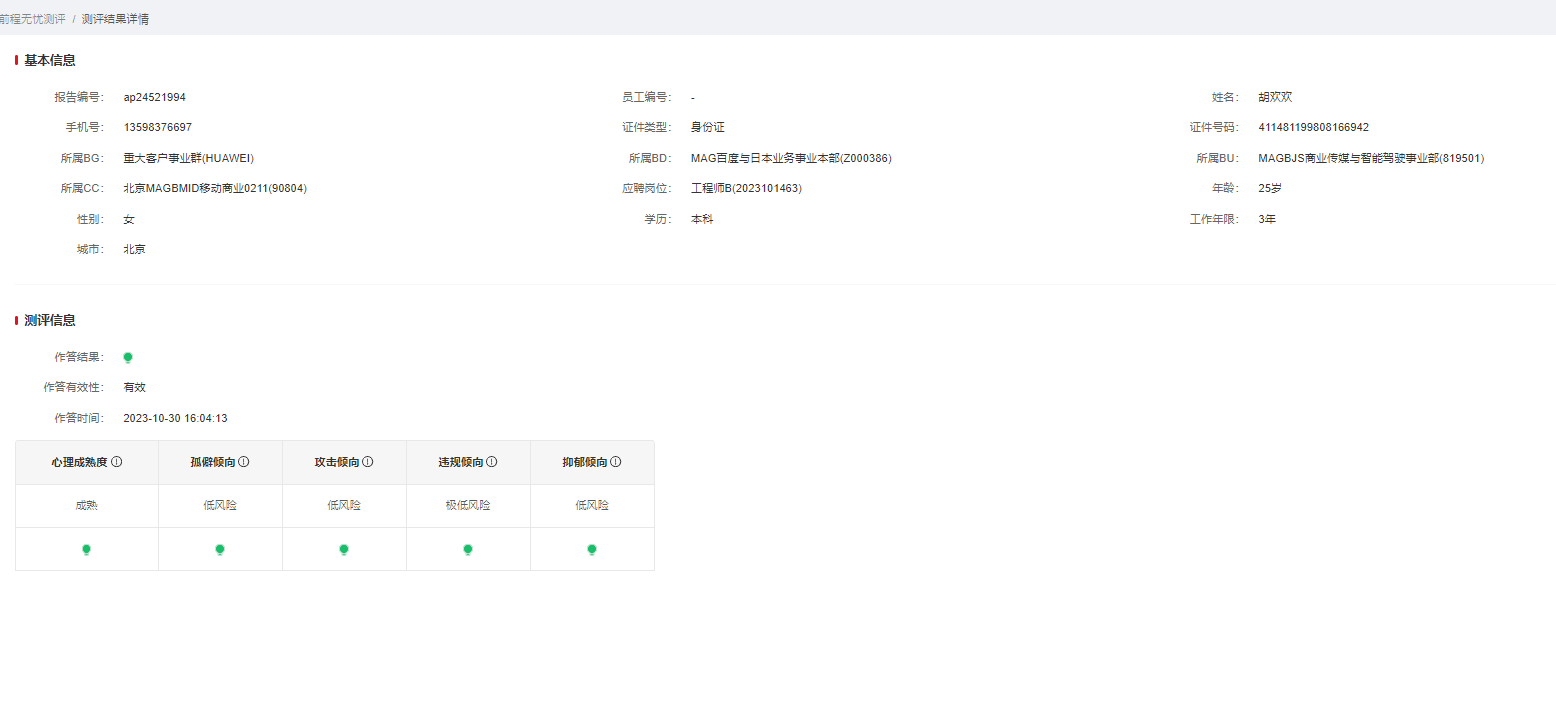Click phone number 13598376697
Screen dimensions: 1556x720
click(x=157, y=127)
